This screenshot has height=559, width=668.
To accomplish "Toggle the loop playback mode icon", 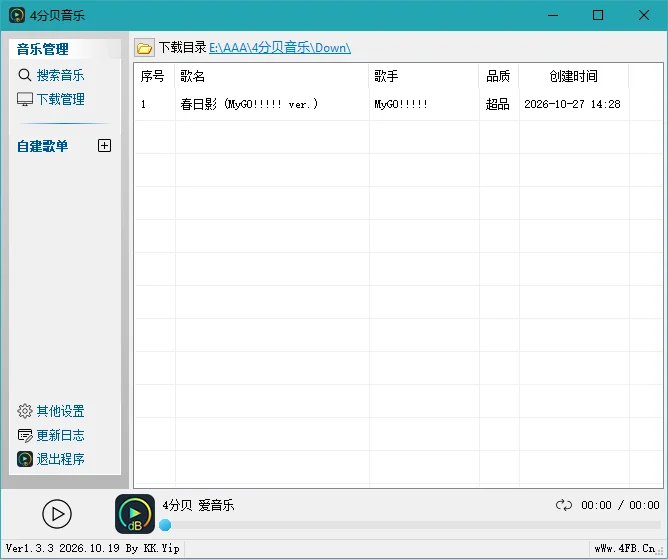I will coord(564,505).
